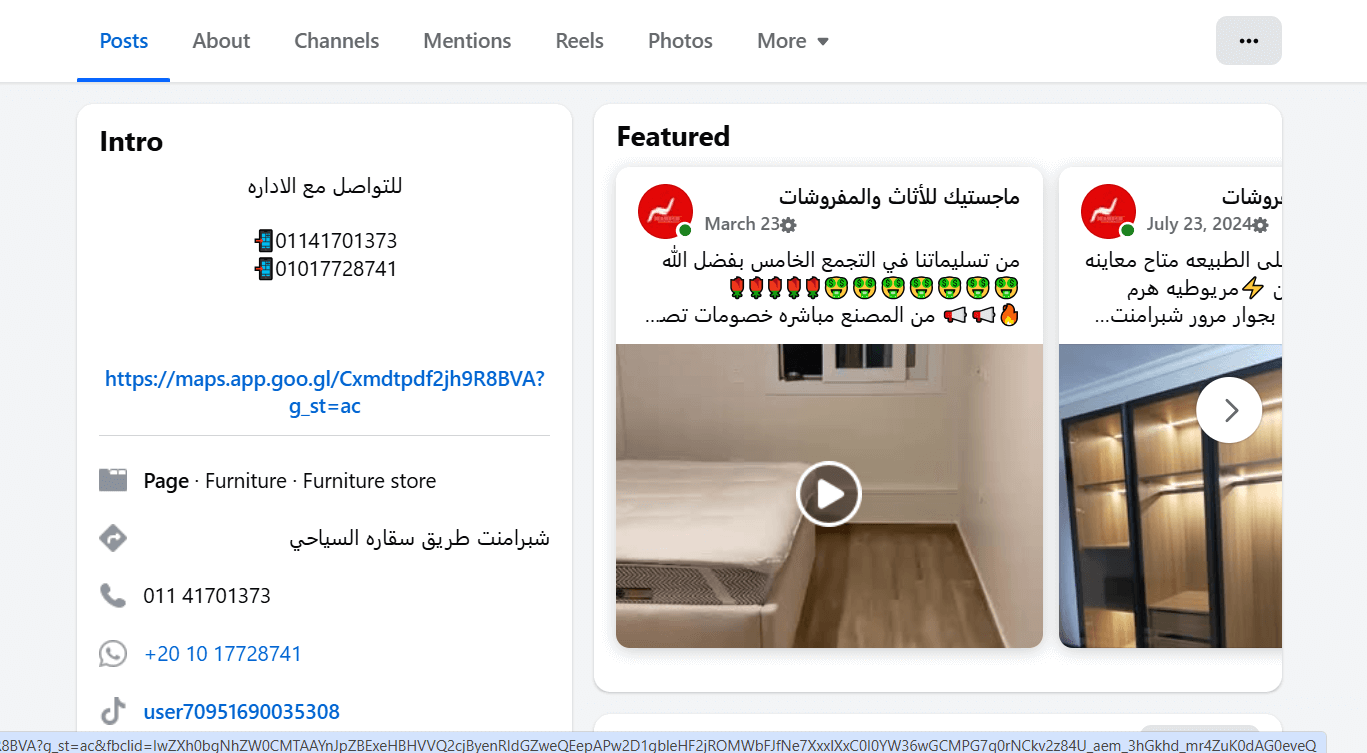Click the phone icon next to 011 41701373
The image size is (1367, 753).
click(x=113, y=595)
